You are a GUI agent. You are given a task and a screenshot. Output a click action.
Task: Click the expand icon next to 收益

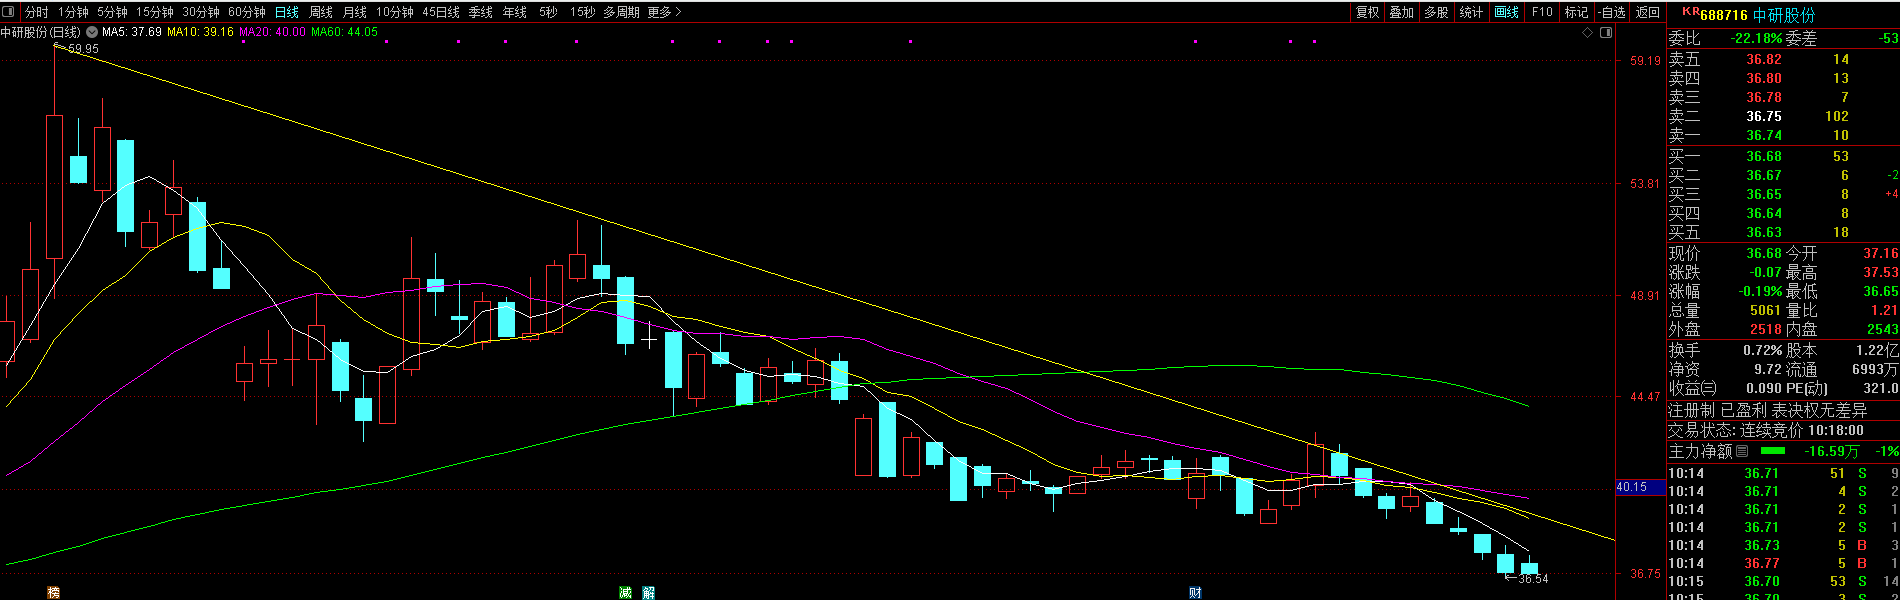click(x=1710, y=388)
